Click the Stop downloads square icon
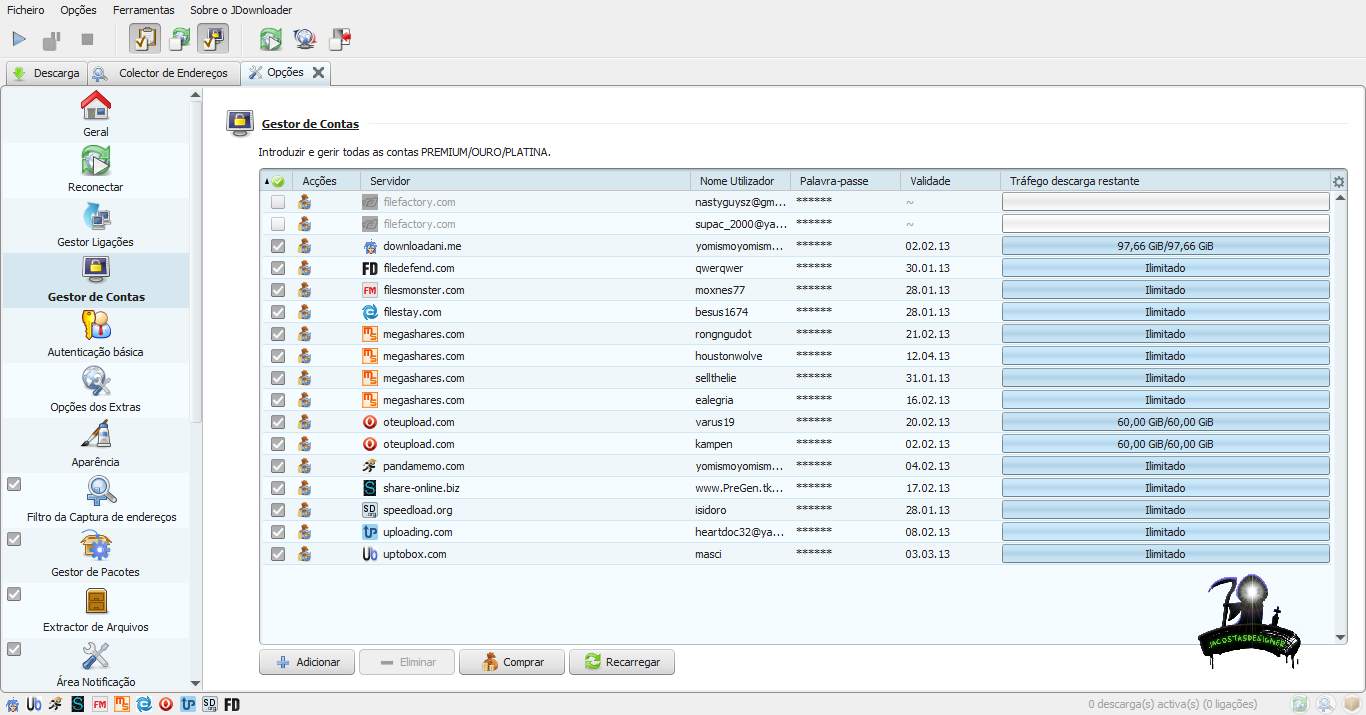 point(87,40)
